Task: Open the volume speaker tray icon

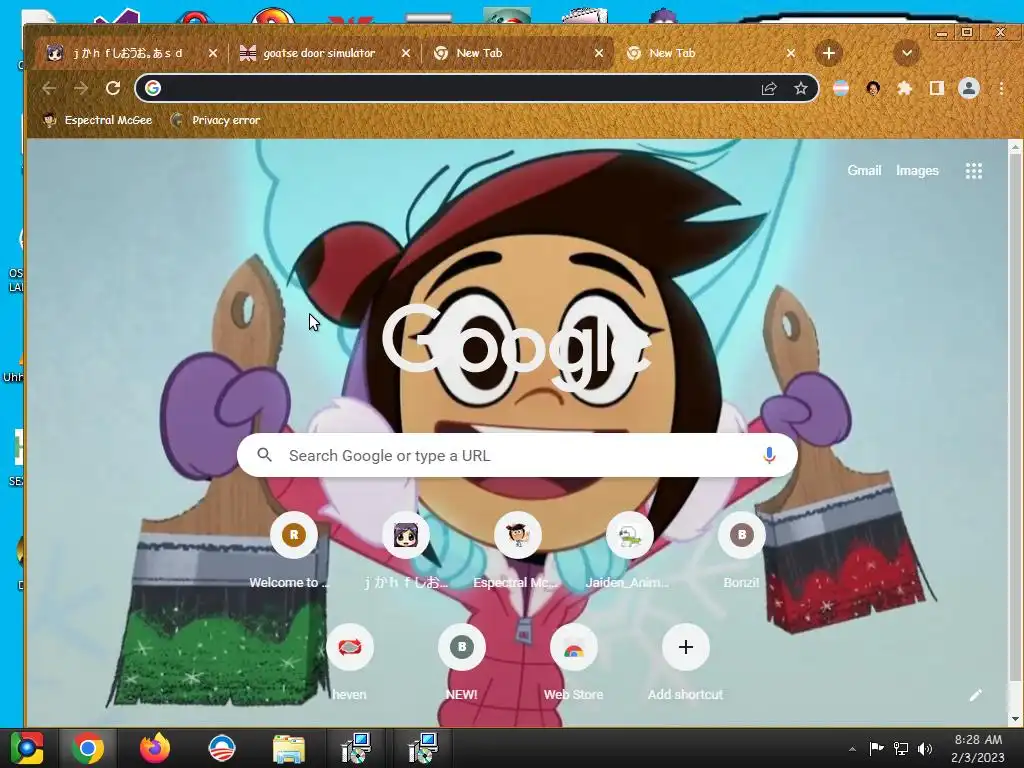Action: (925, 749)
